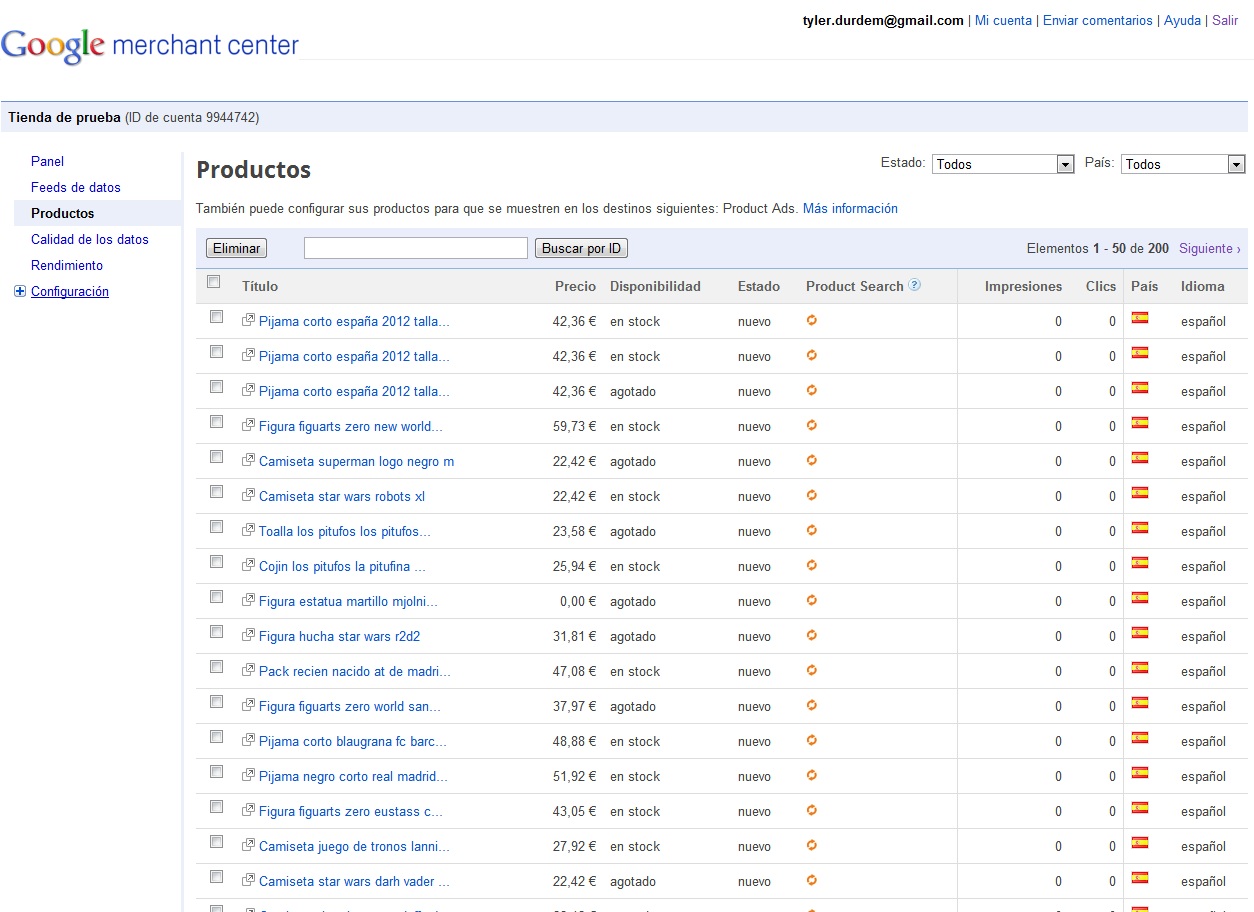Open the Product Search help question-mark icon
The width and height of the screenshot is (1254, 912).
pyautogui.click(x=914, y=285)
